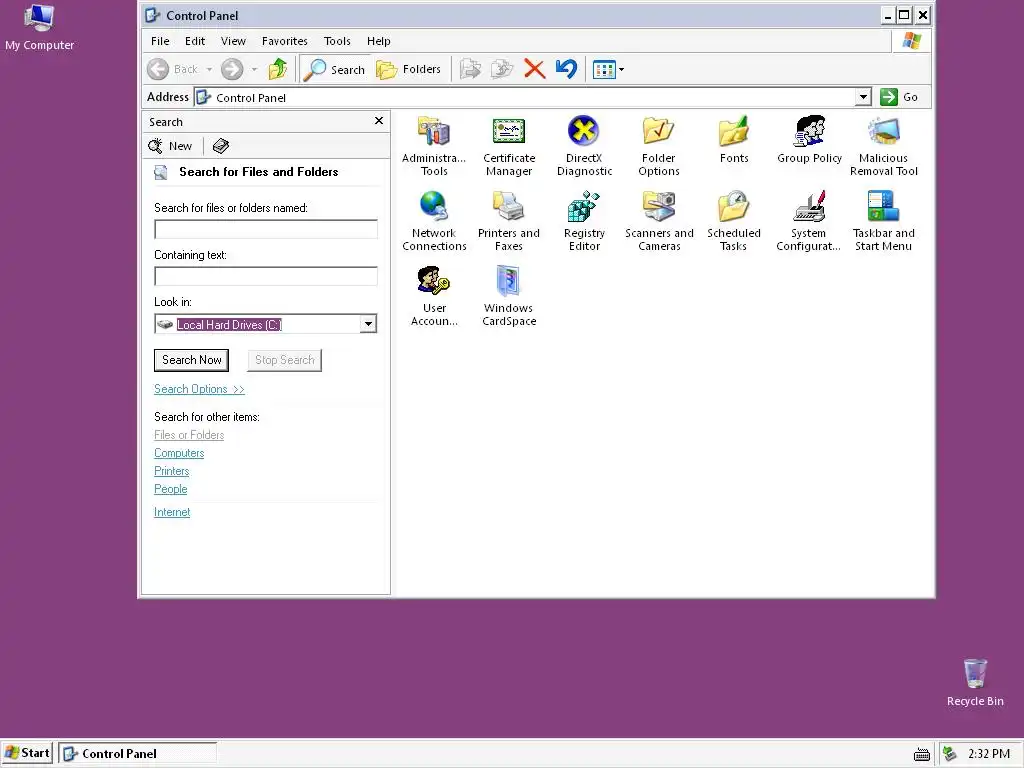Viewport: 1024px width, 768px height.
Task: Open the View menu
Action: [x=233, y=41]
